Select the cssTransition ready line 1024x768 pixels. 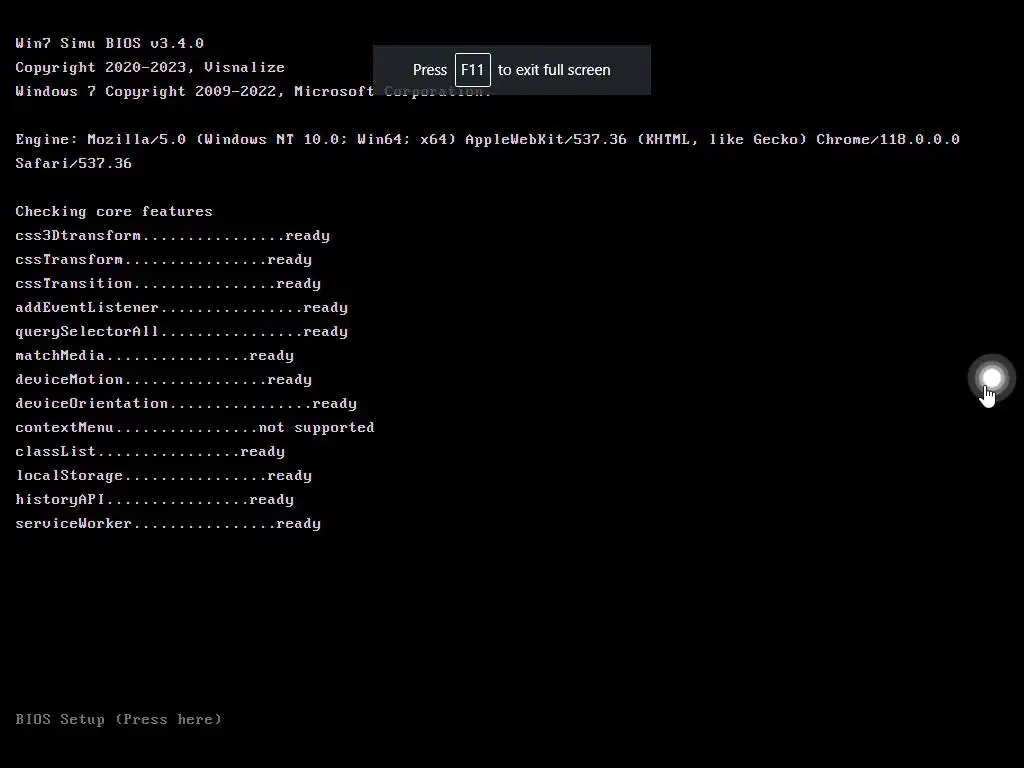click(x=168, y=283)
